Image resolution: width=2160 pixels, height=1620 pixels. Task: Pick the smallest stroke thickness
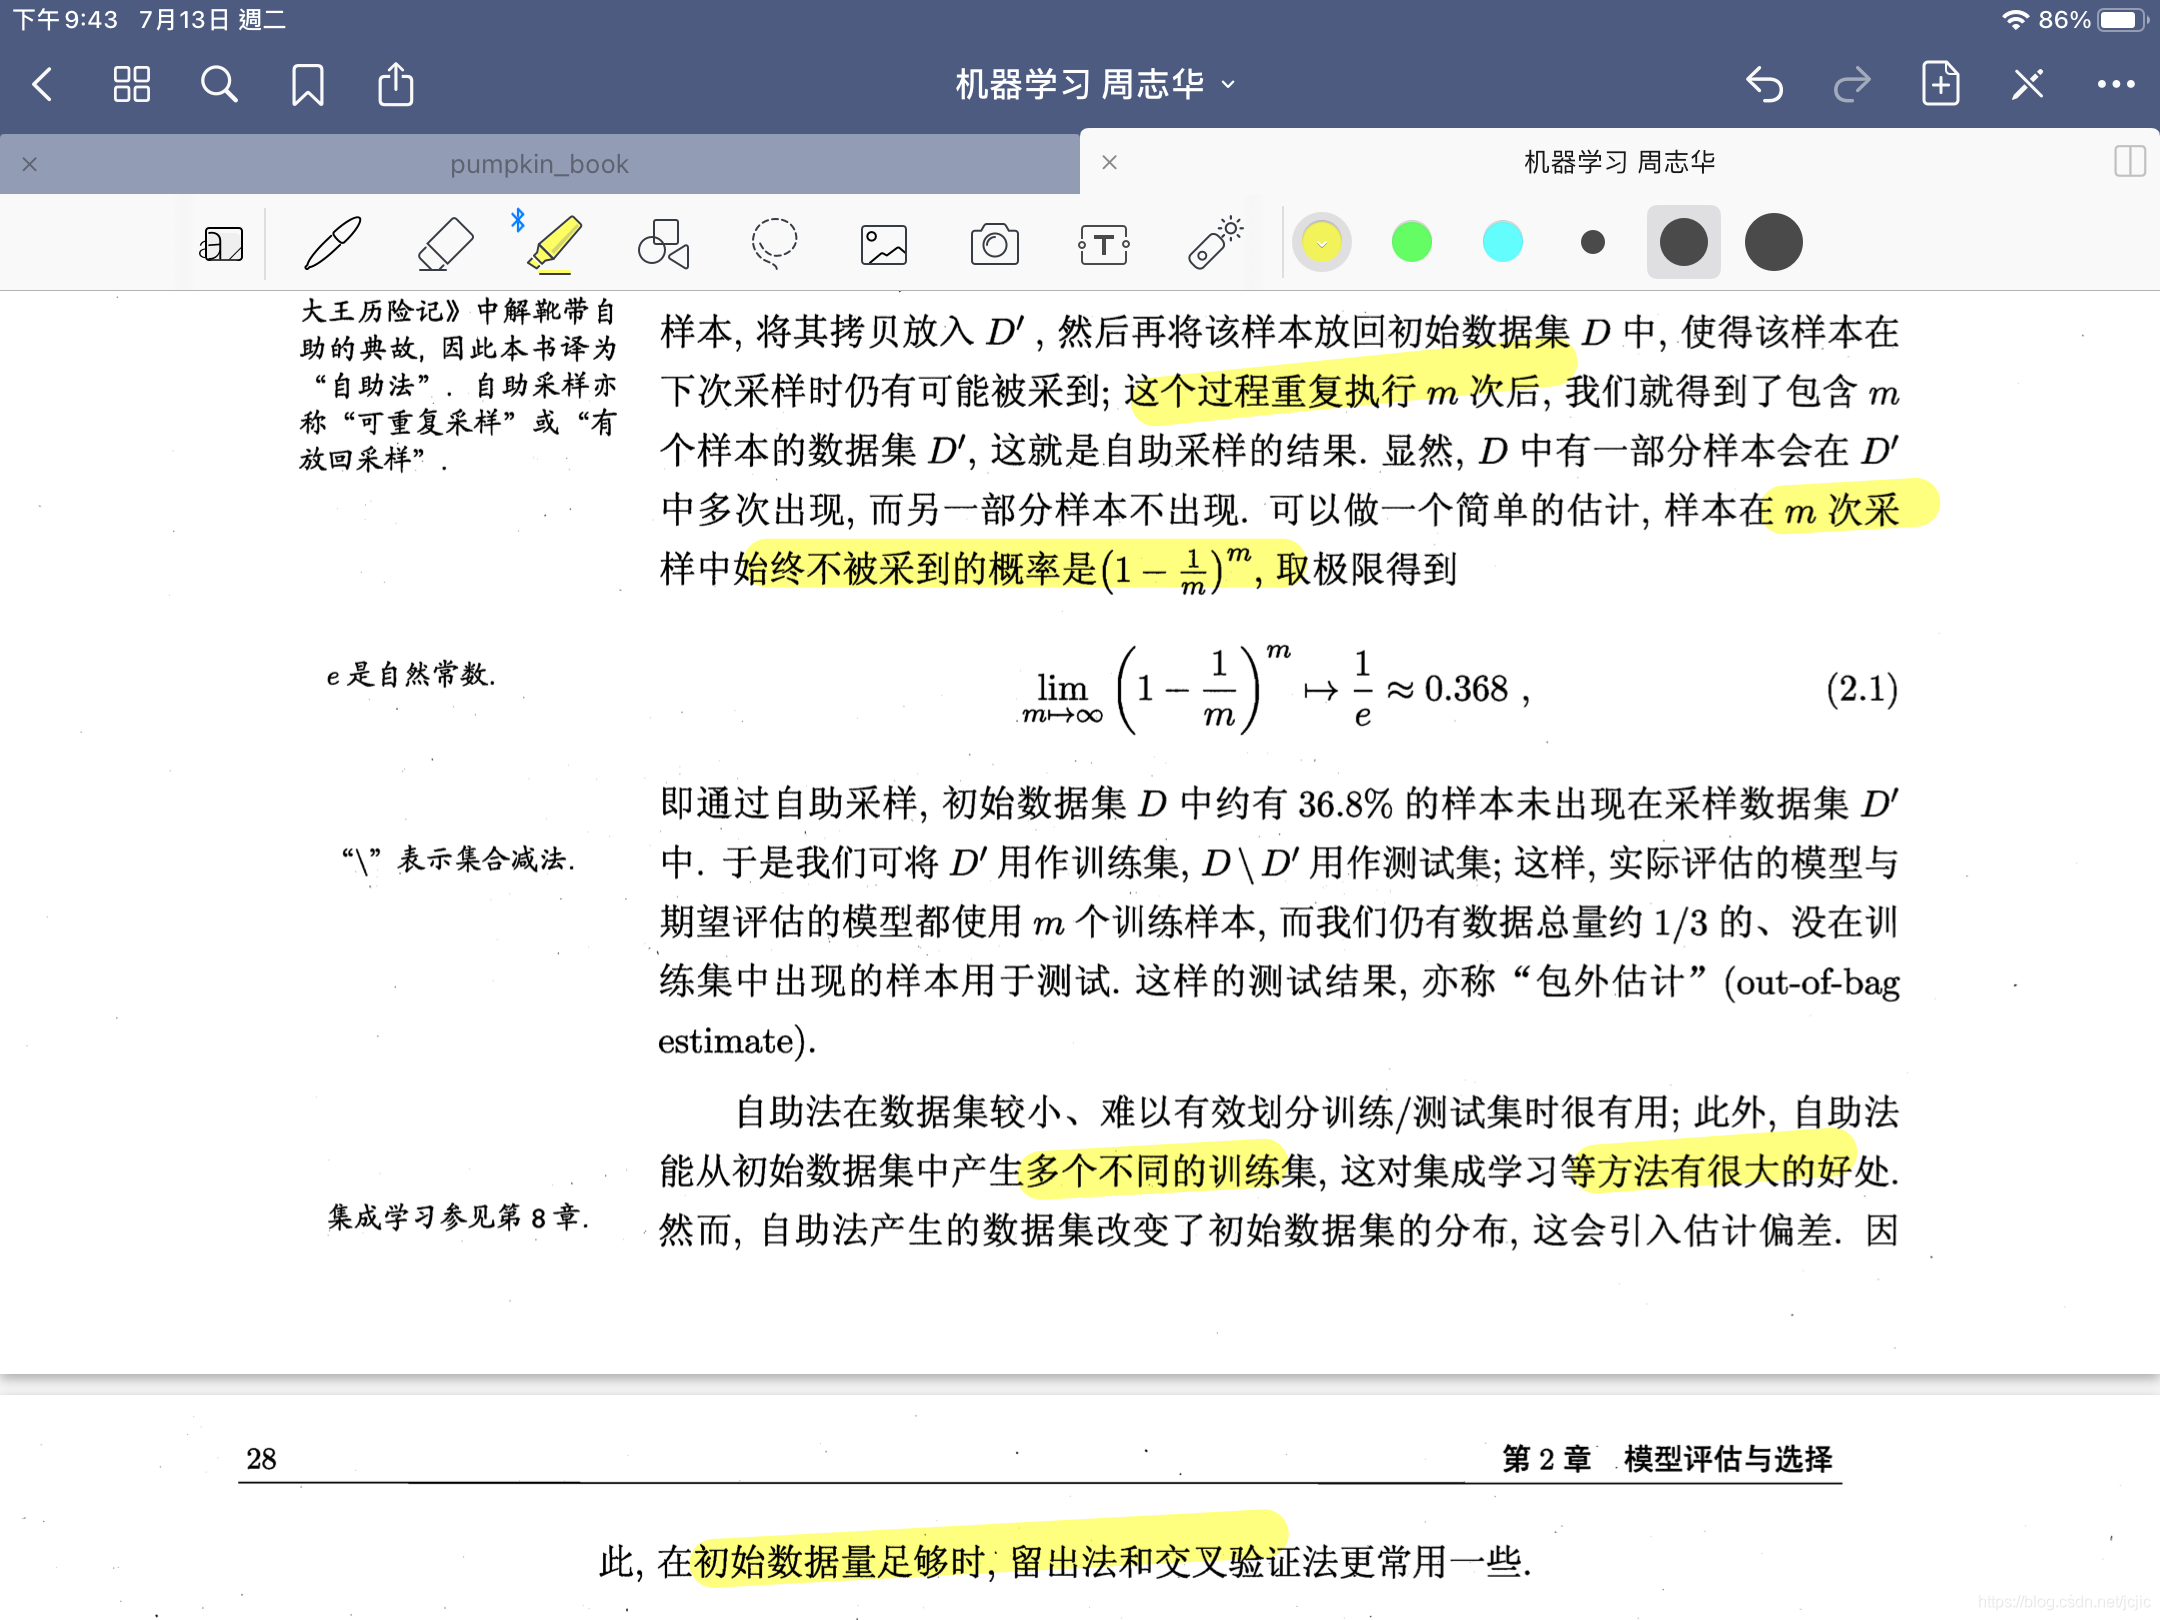(x=1593, y=242)
